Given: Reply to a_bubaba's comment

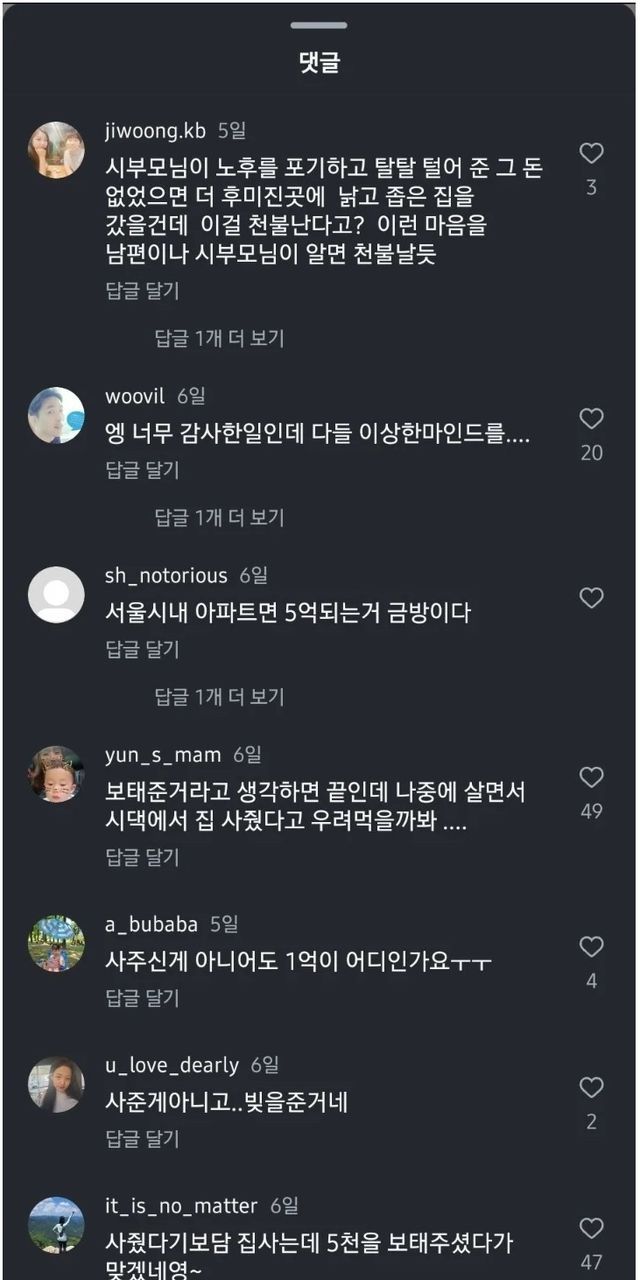Looking at the screenshot, I should coord(142,997).
